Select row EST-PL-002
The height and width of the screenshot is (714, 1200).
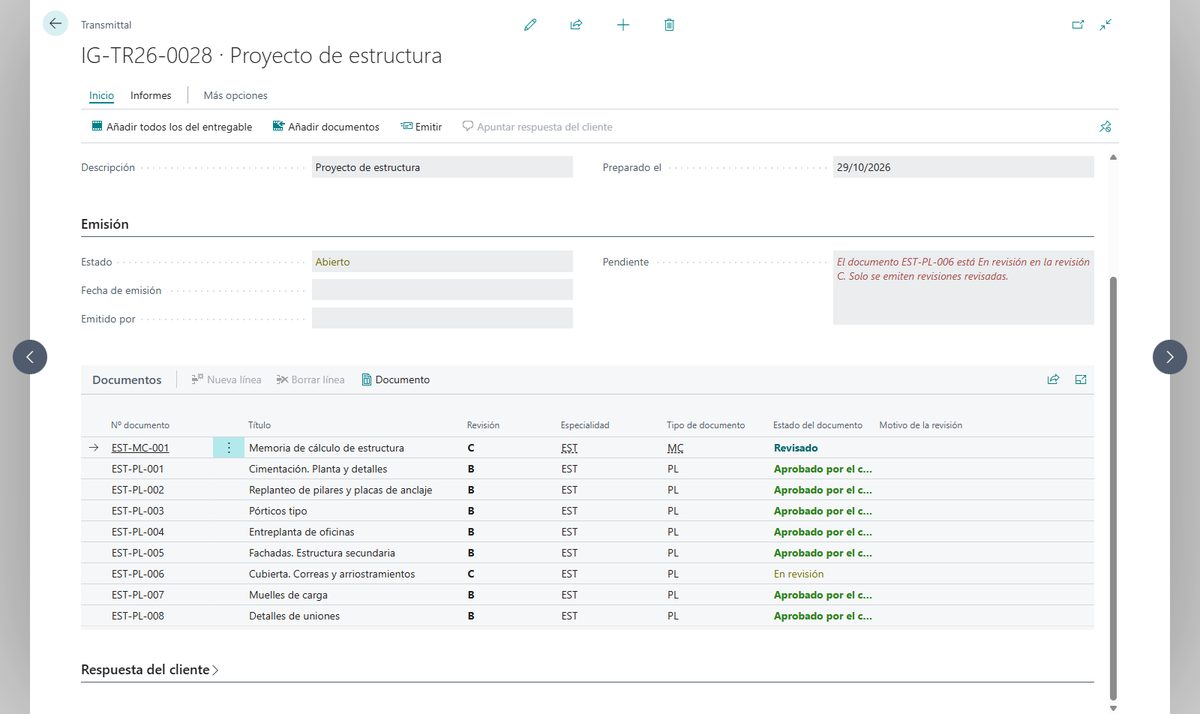(588, 490)
